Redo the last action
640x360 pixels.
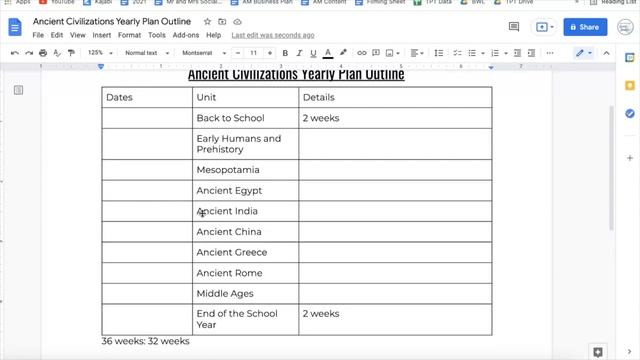[29, 53]
